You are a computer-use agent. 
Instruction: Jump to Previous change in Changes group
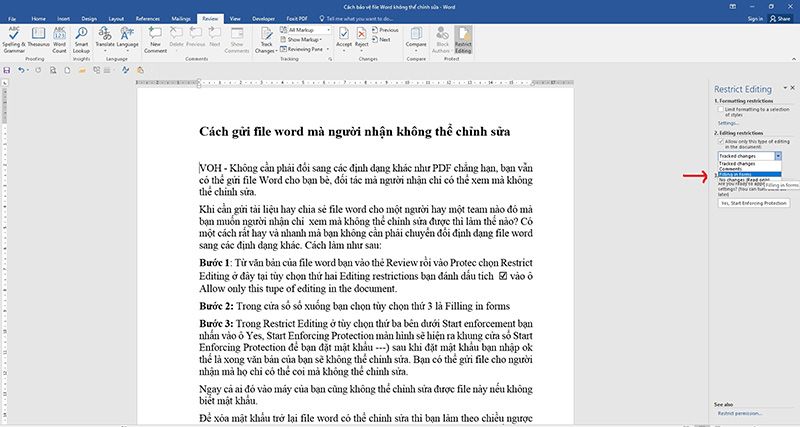385,30
